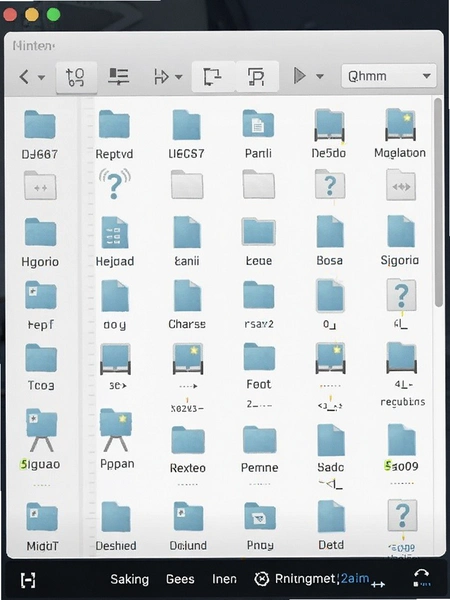Open the FepF folder

[41, 295]
